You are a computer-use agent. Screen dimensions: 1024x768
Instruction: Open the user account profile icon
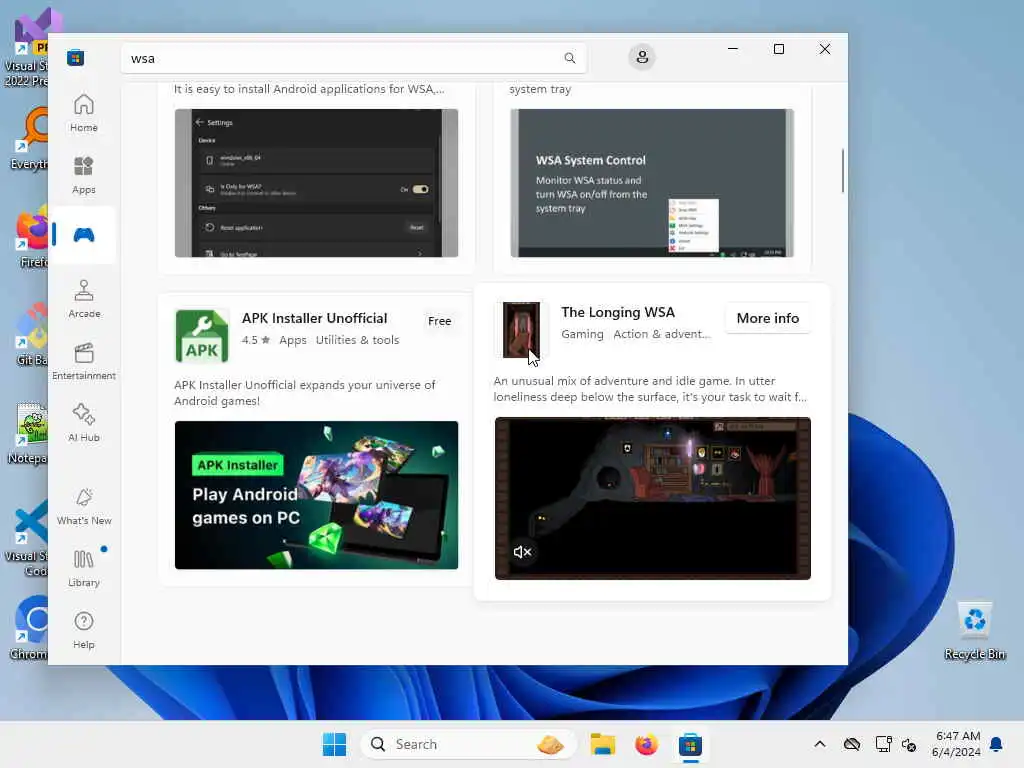642,57
